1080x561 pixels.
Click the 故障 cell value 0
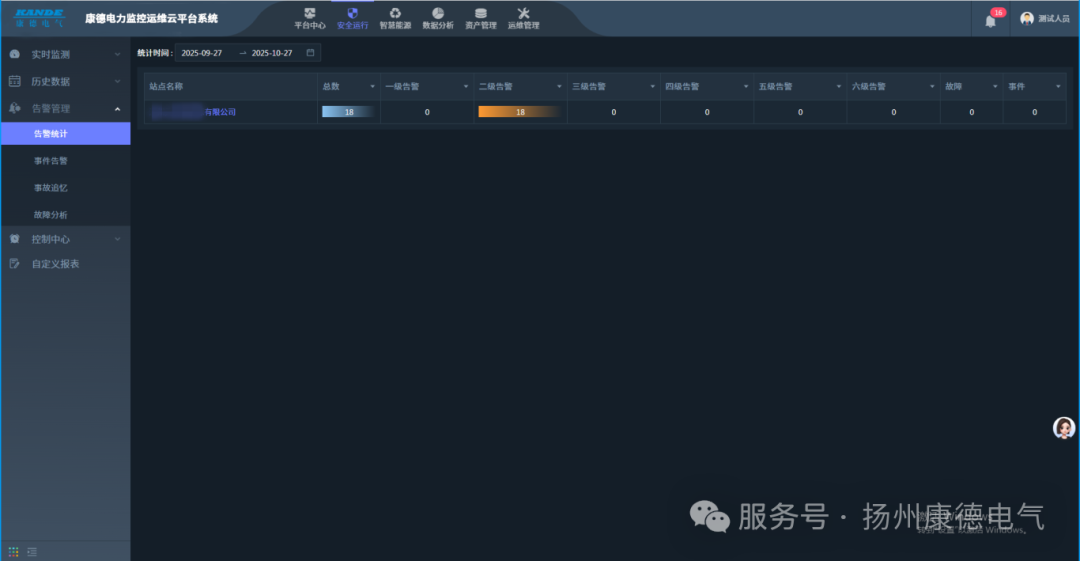972,112
